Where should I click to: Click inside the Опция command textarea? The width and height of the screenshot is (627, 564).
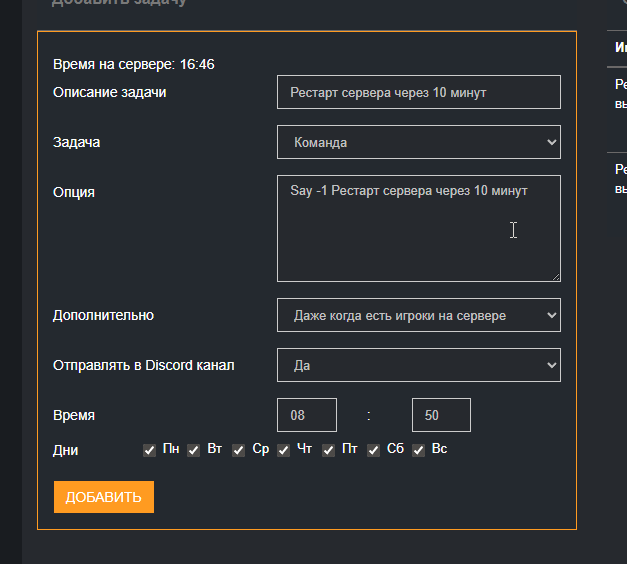418,228
